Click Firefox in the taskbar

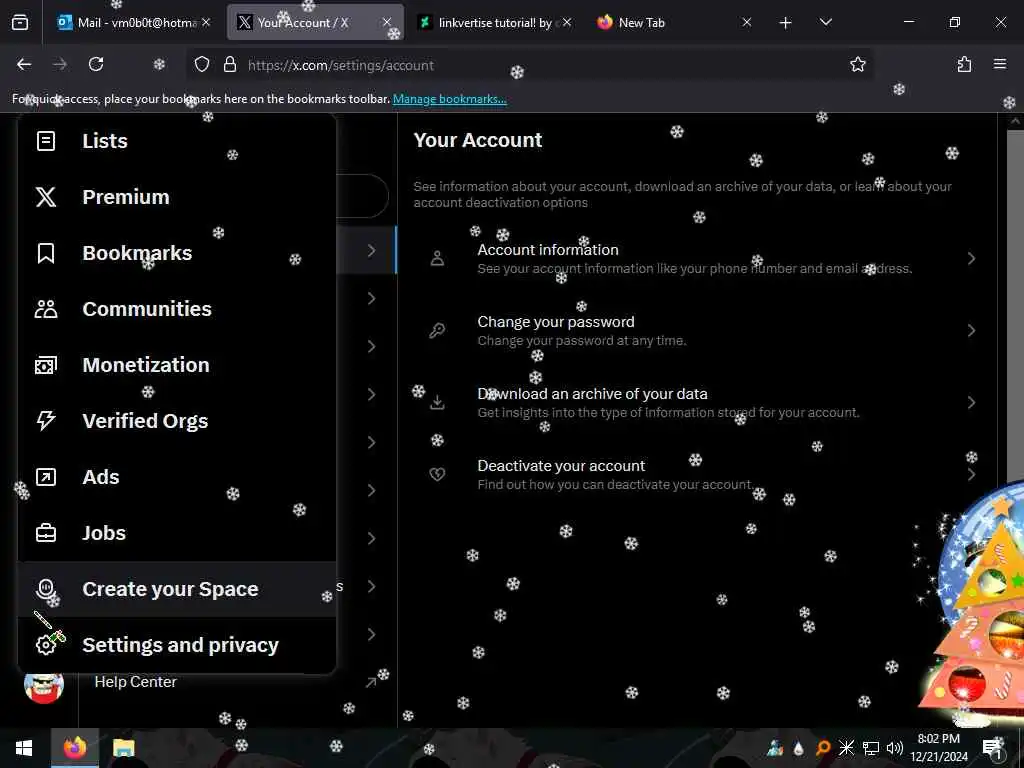75,748
